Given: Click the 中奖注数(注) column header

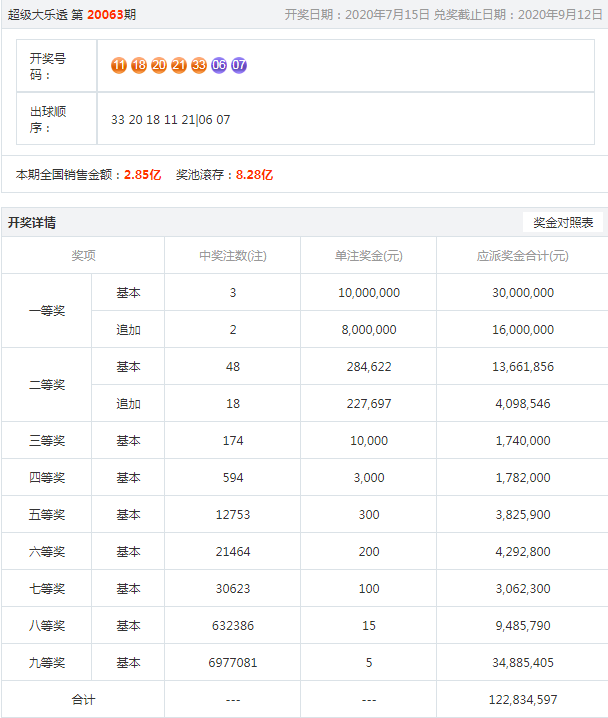Looking at the screenshot, I should click(x=232, y=256).
